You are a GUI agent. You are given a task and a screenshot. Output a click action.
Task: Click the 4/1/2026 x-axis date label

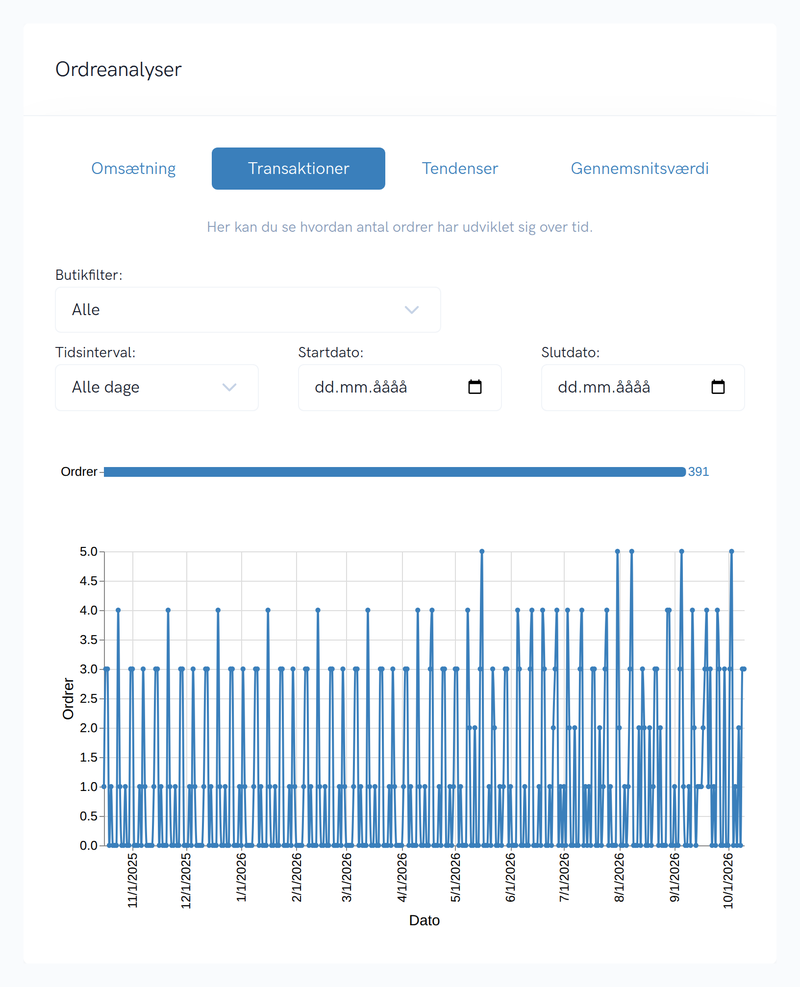(402, 877)
